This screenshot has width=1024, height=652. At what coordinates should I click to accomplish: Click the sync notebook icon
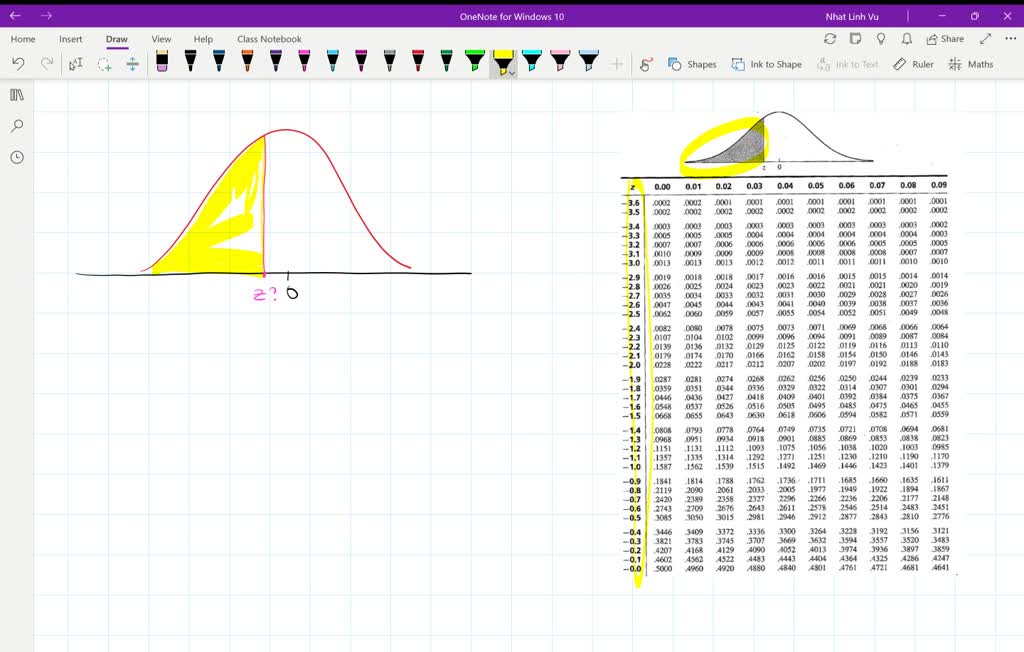(x=829, y=38)
